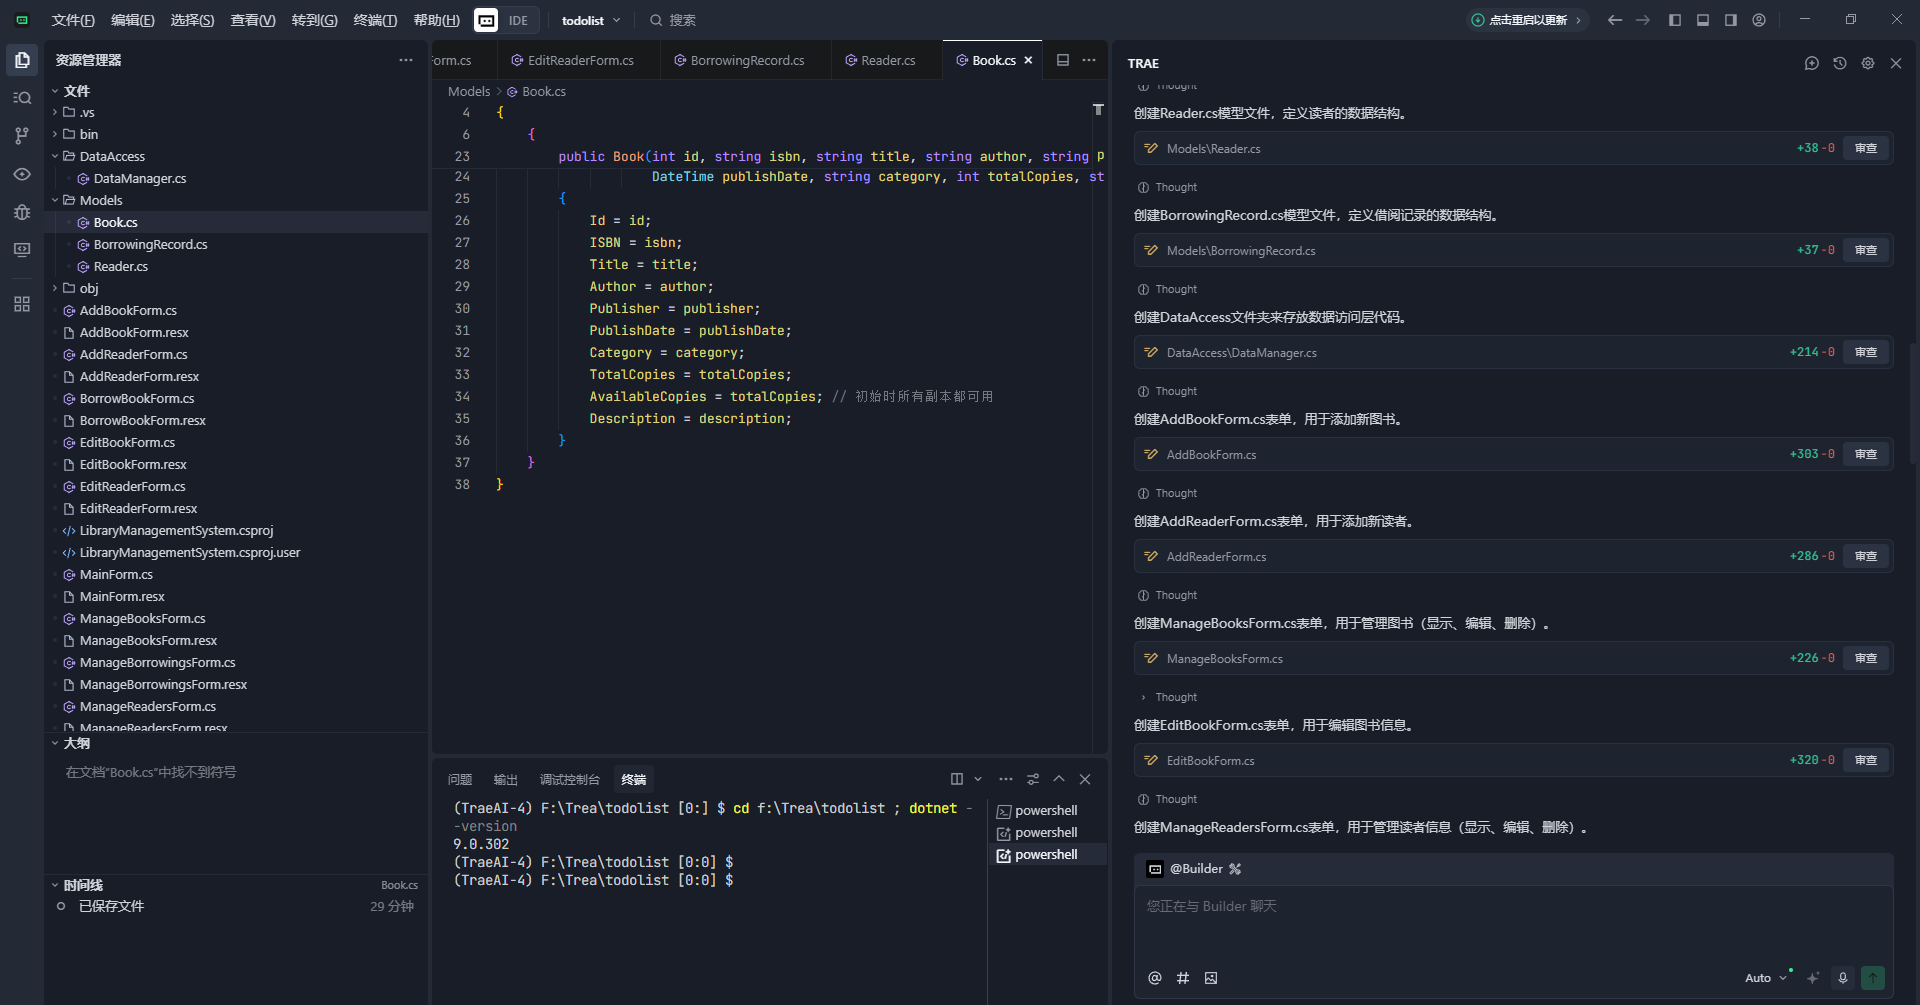This screenshot has height=1005, width=1920.
Task: Attach an image in chat input
Action: pyautogui.click(x=1211, y=978)
